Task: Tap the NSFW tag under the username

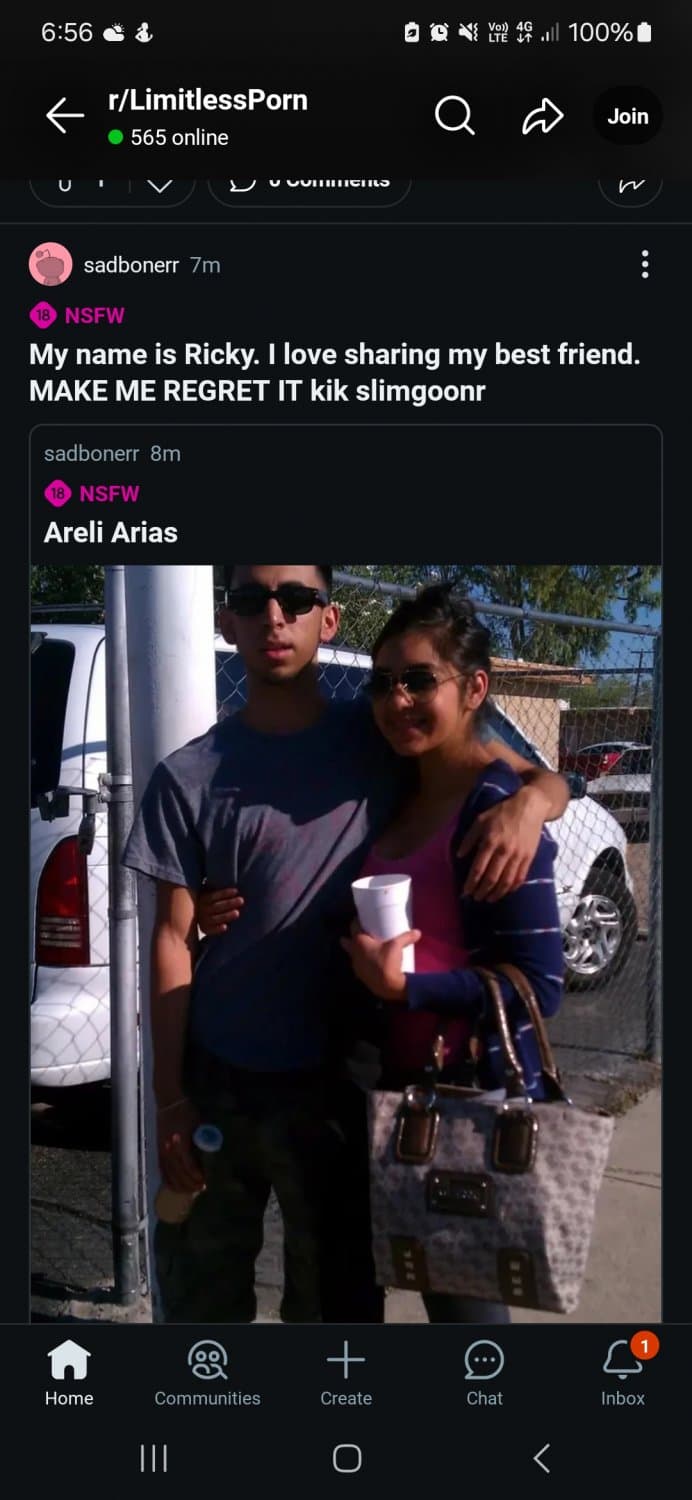Action: [78, 316]
